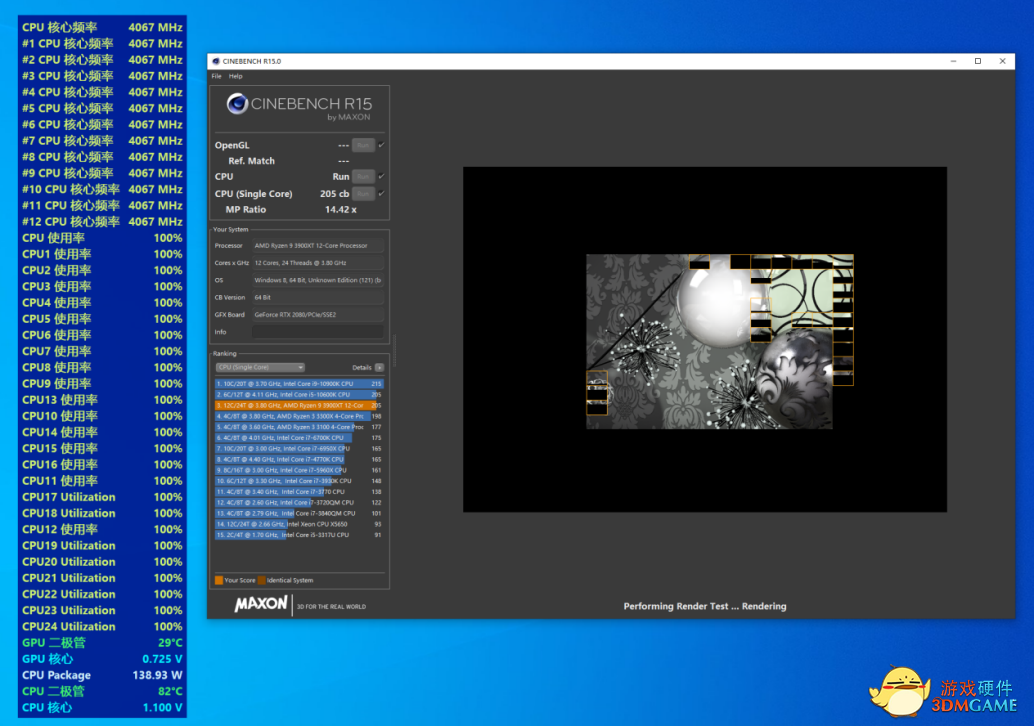Select ranking entry Intel Core i5-10600K
This screenshot has width=1034, height=726.
tap(299, 394)
